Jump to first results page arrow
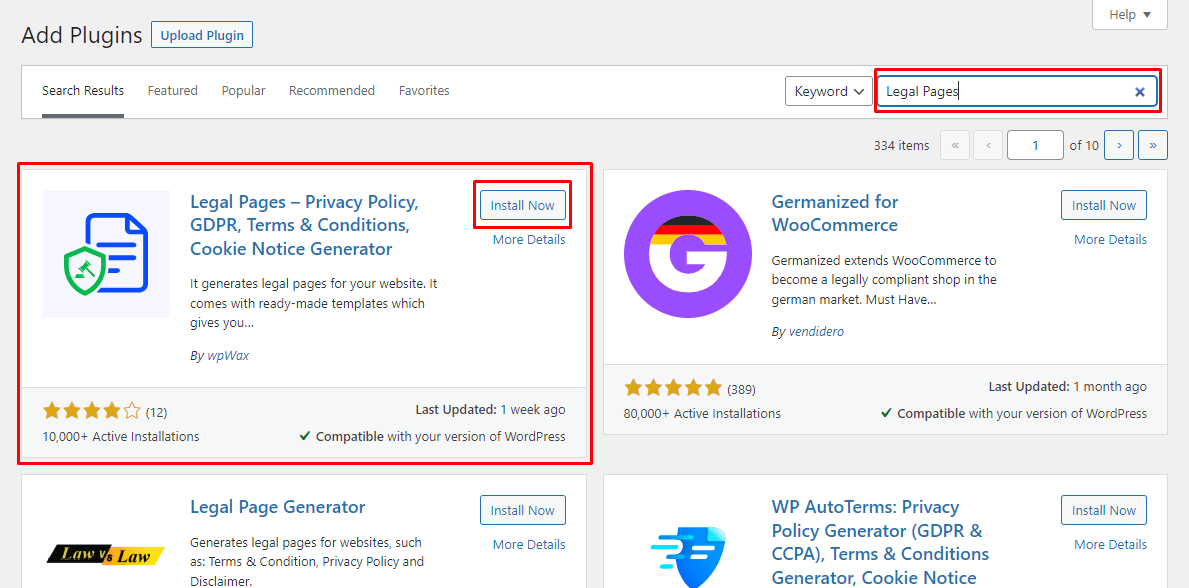1189x588 pixels. 955,146
